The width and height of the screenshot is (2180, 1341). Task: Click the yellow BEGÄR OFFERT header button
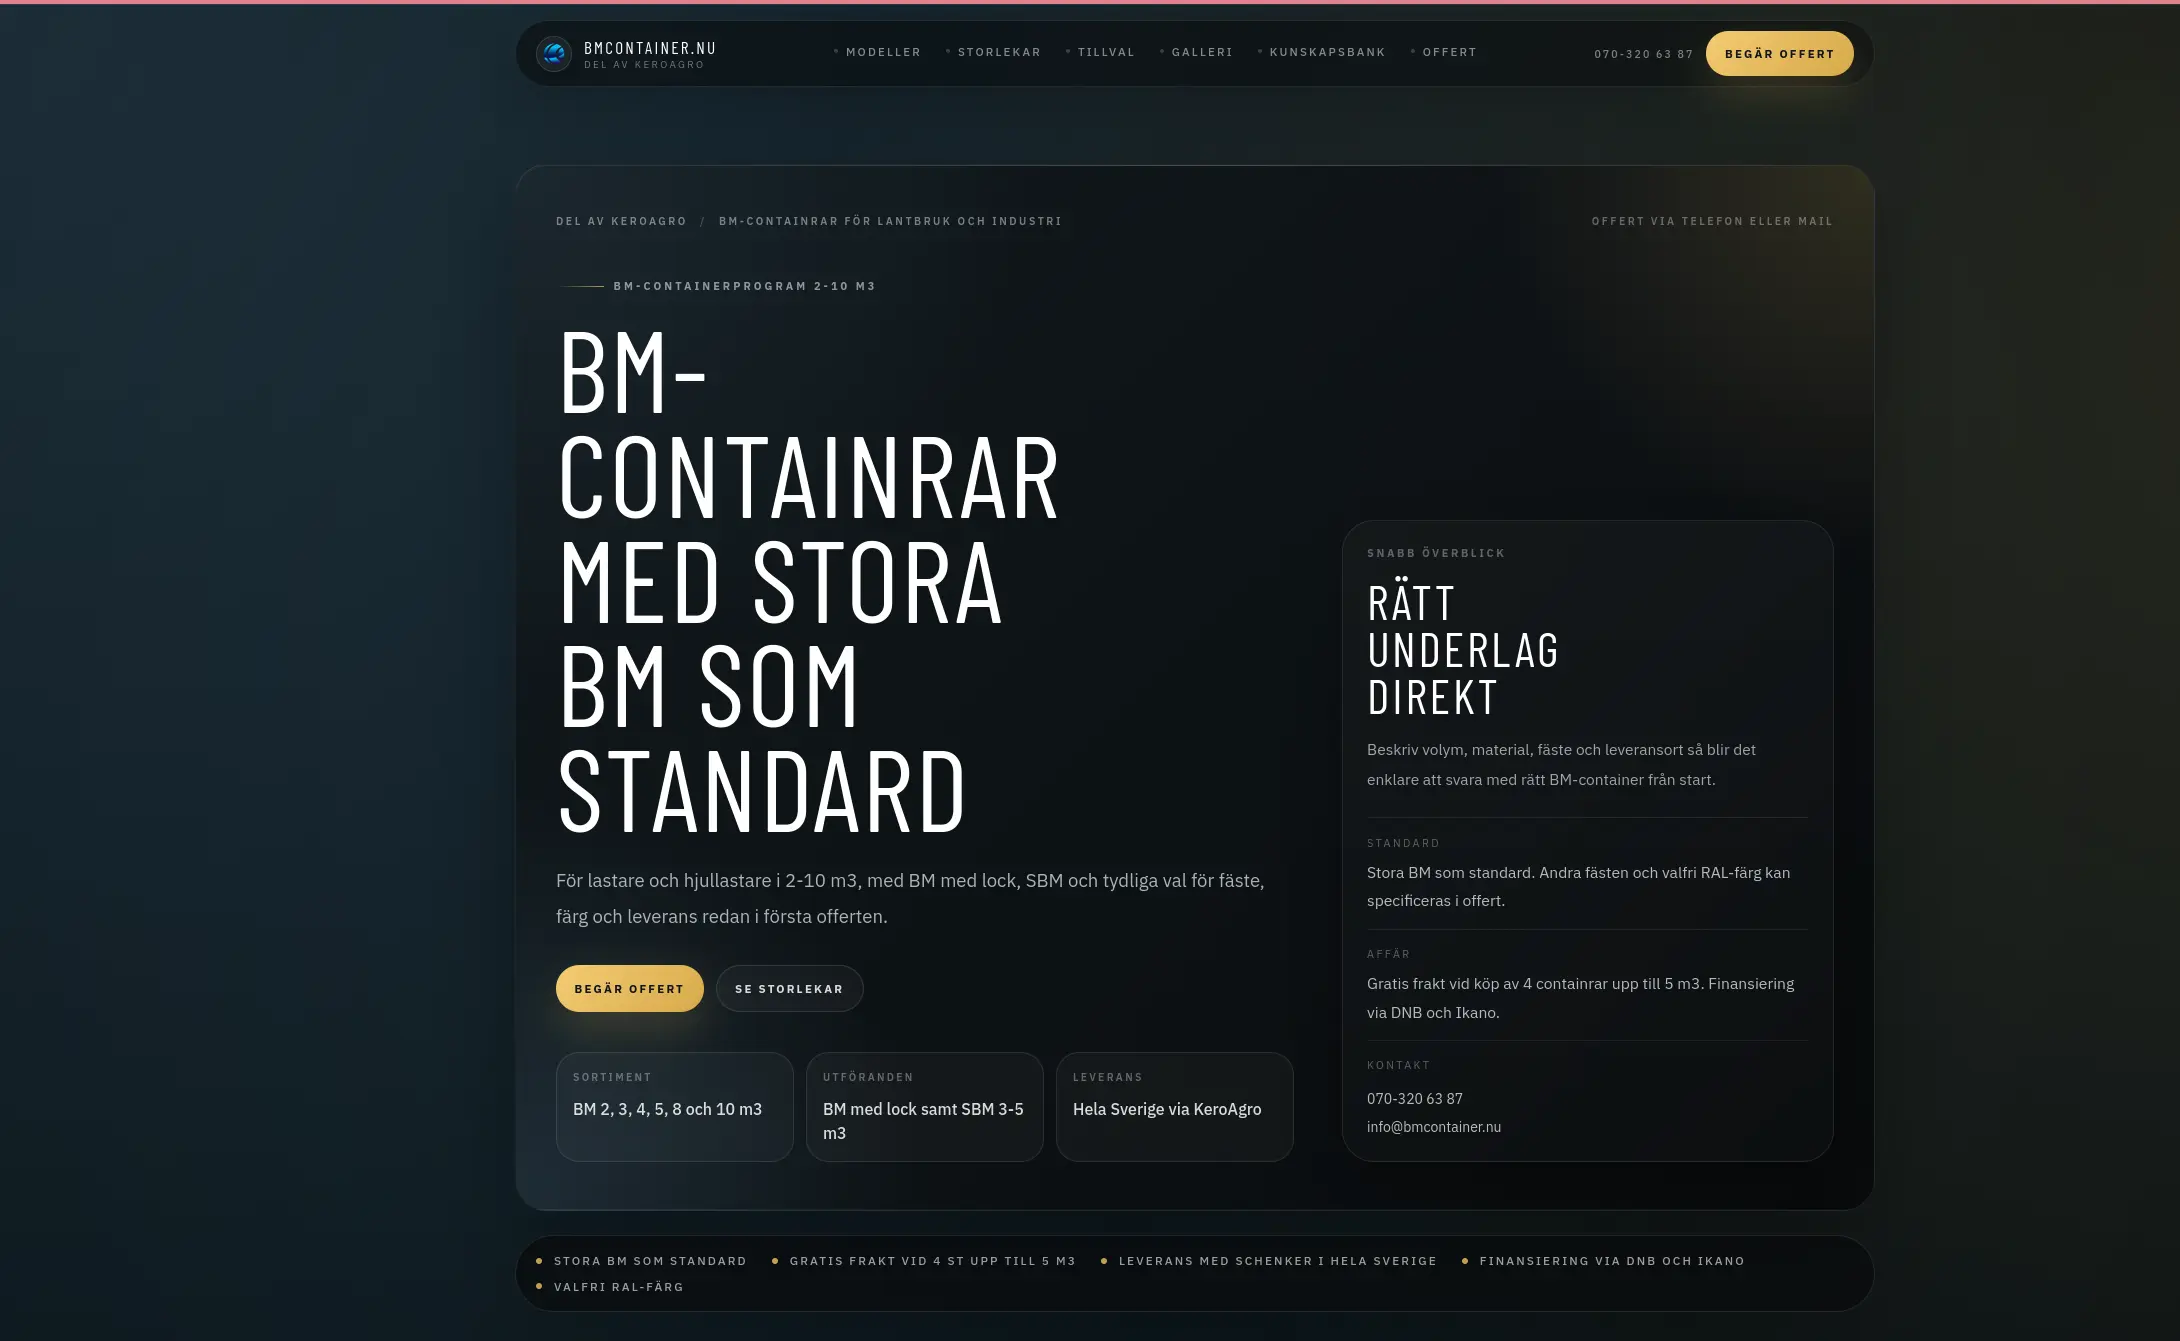(1779, 53)
